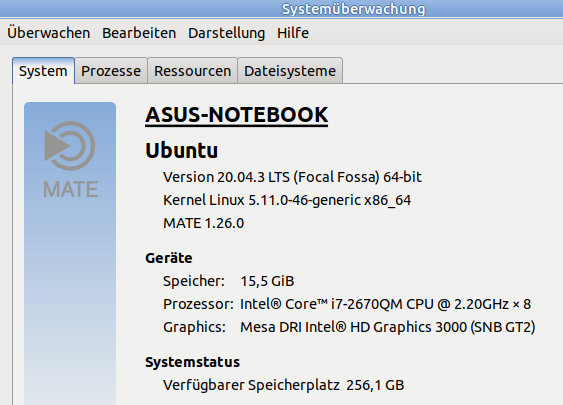Switch to the Prozesse tab
This screenshot has width=563, height=405.
point(111,71)
